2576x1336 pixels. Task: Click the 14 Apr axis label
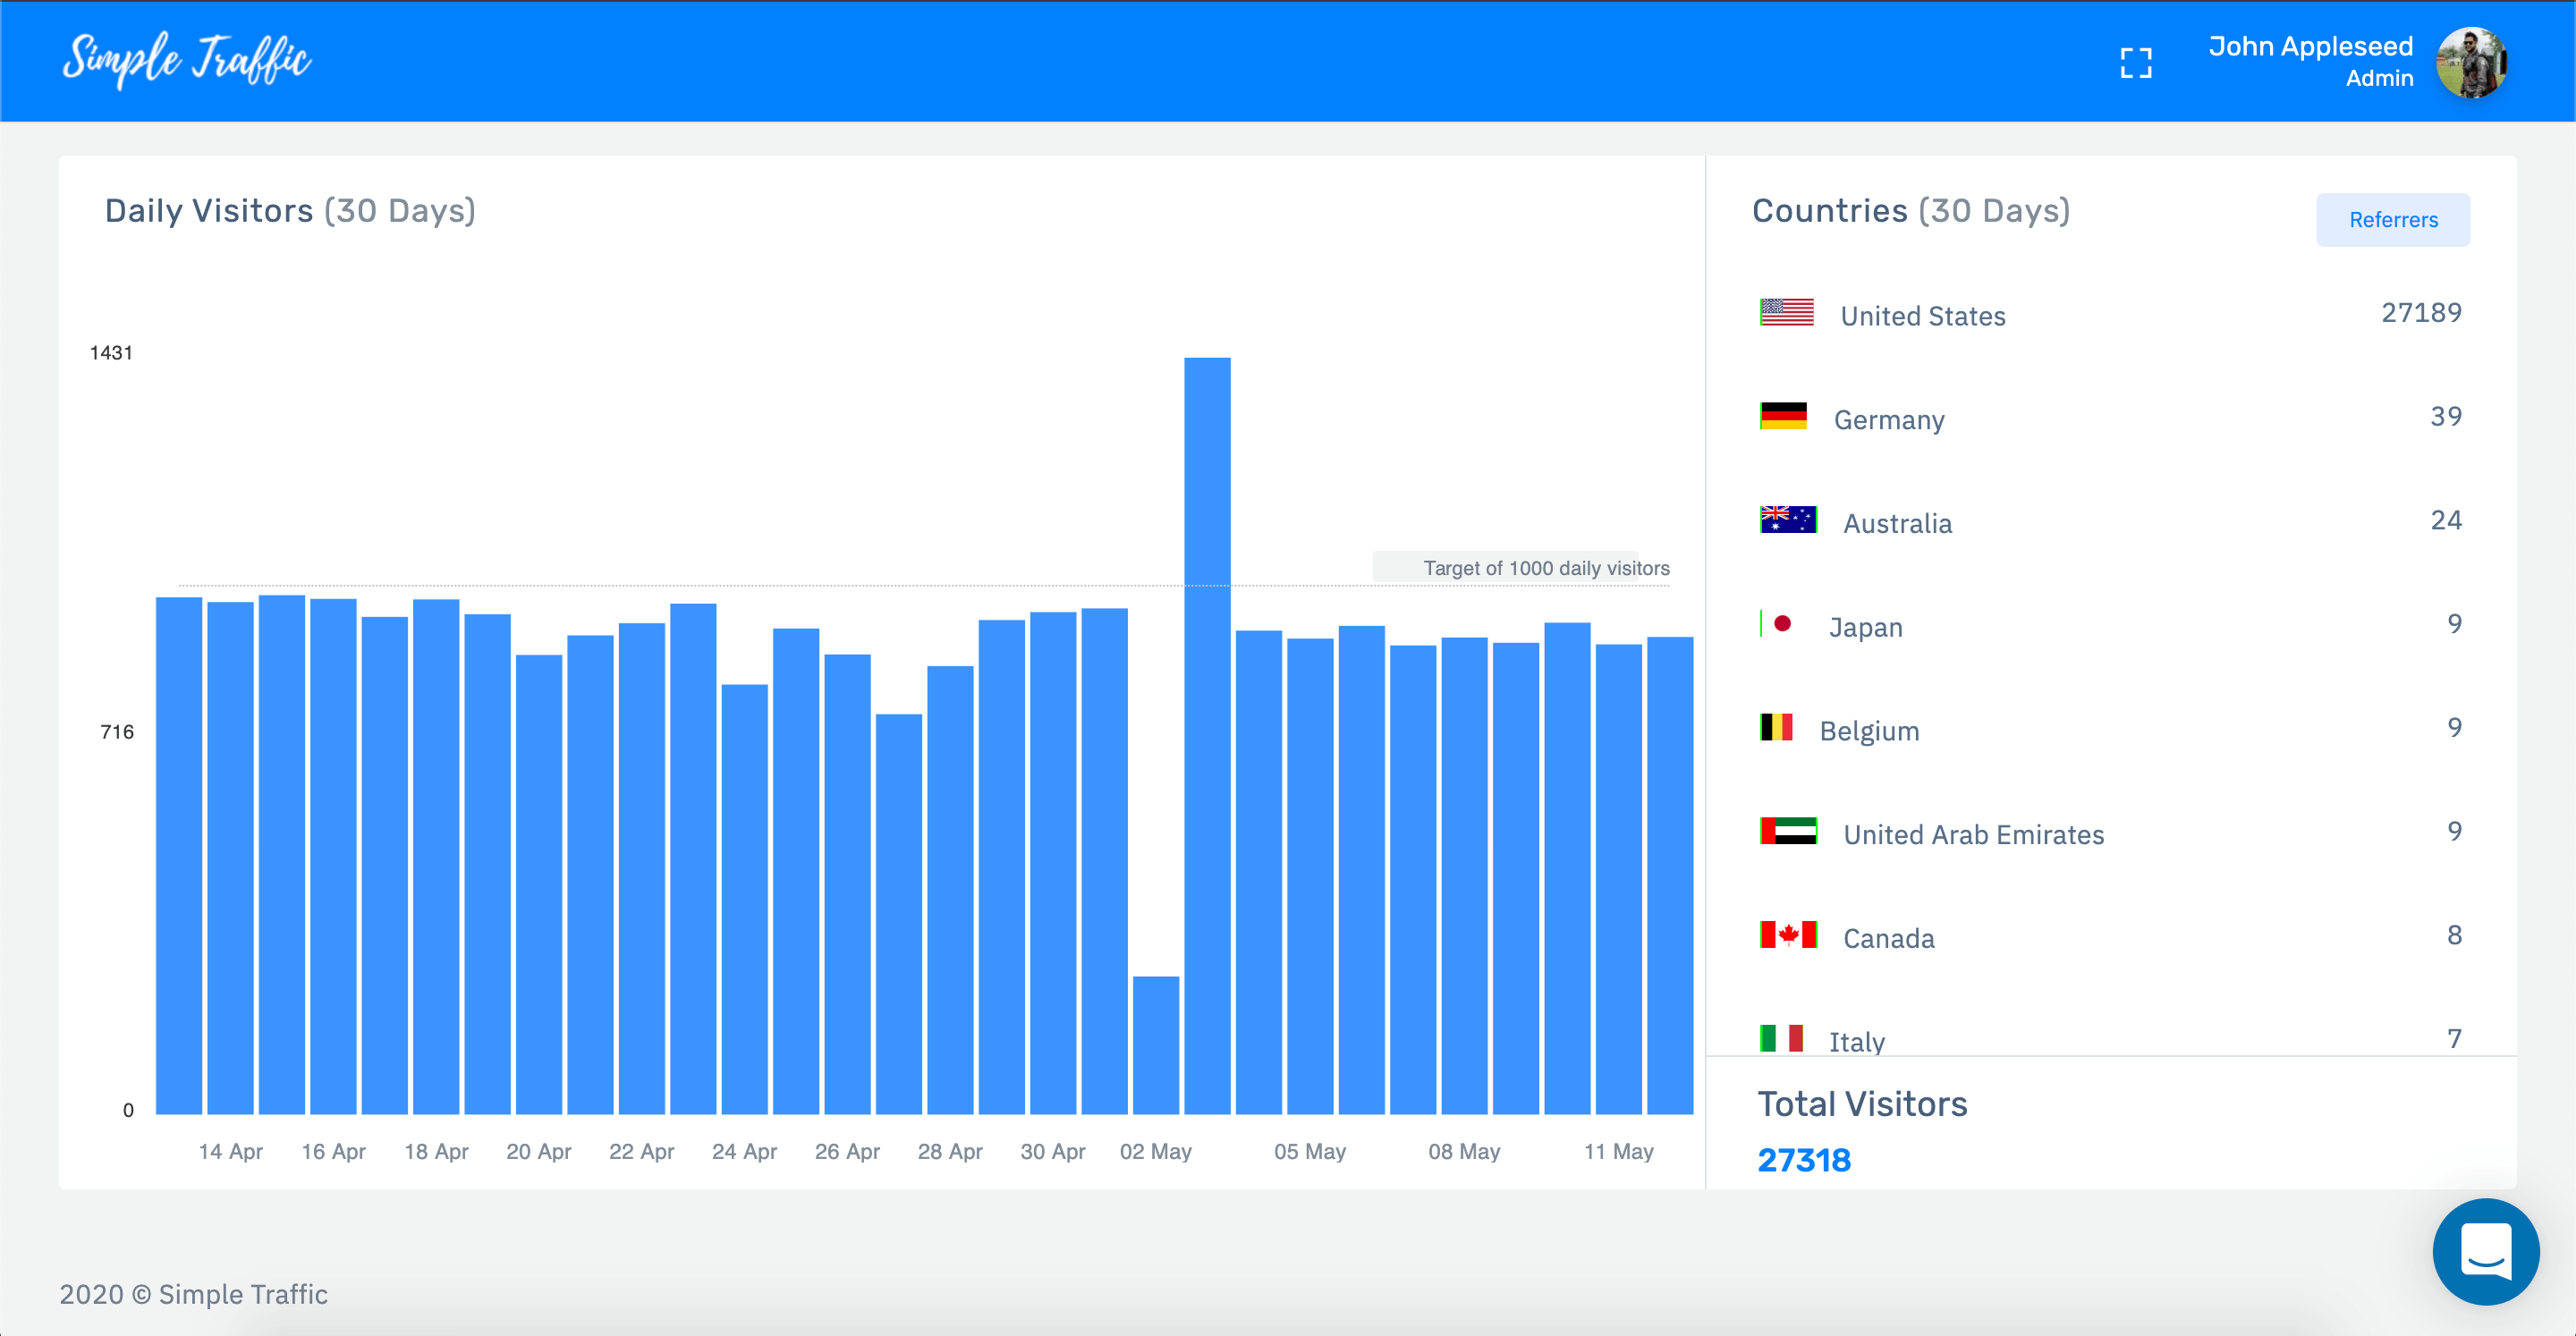(x=230, y=1151)
